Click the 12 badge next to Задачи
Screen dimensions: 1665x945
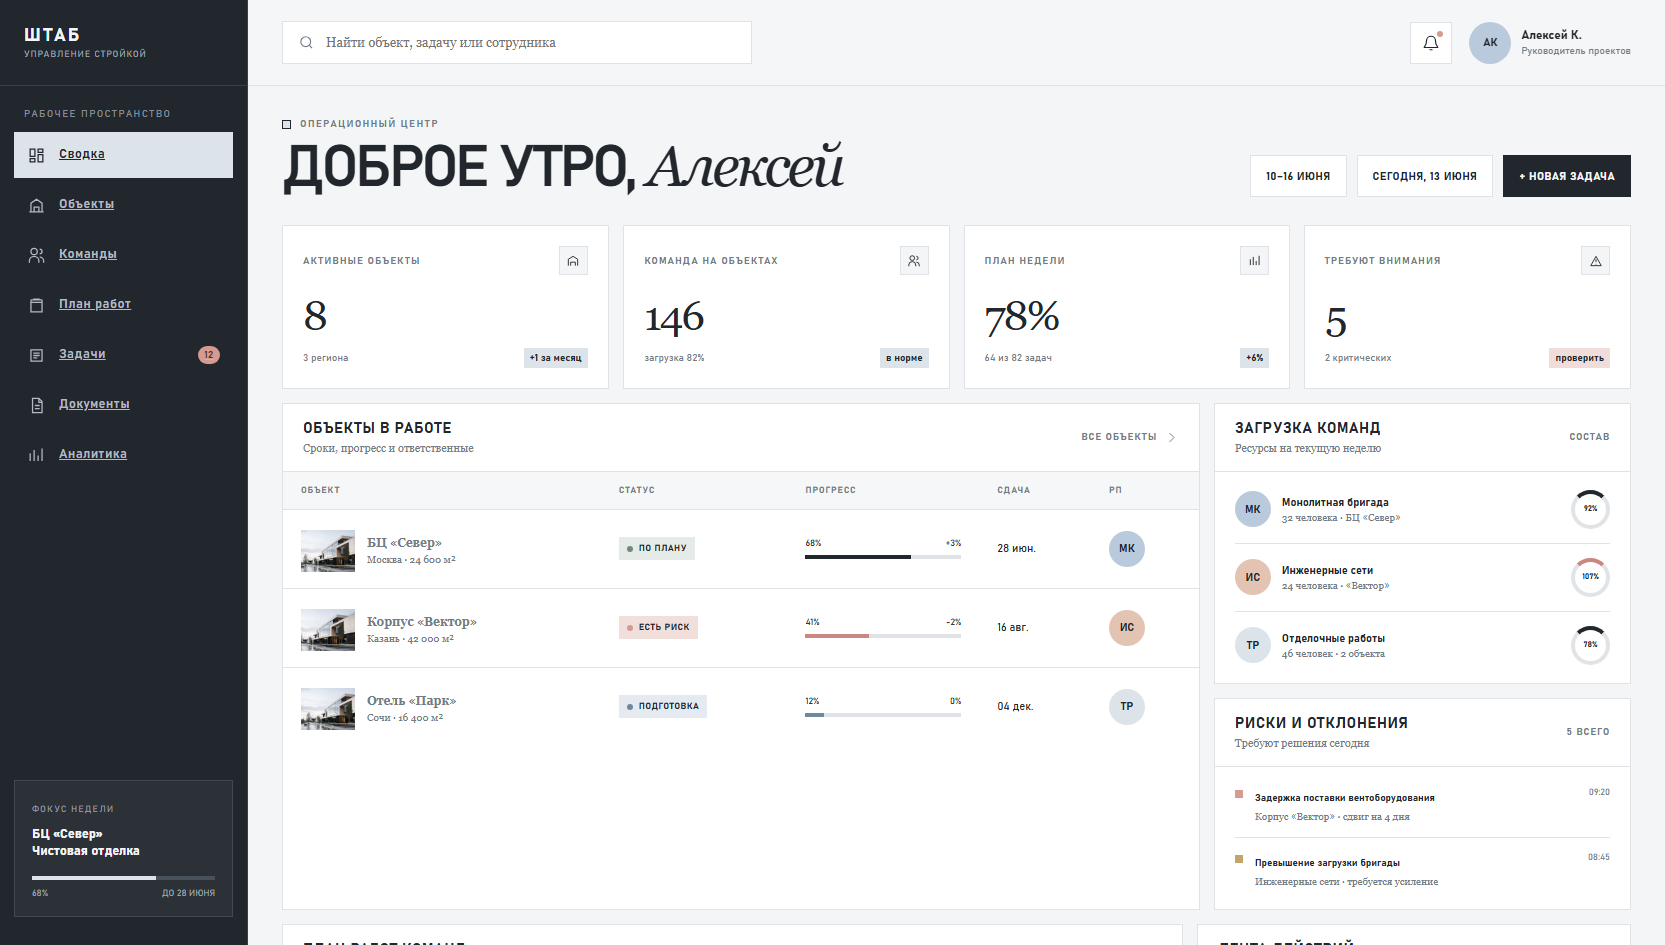click(209, 355)
